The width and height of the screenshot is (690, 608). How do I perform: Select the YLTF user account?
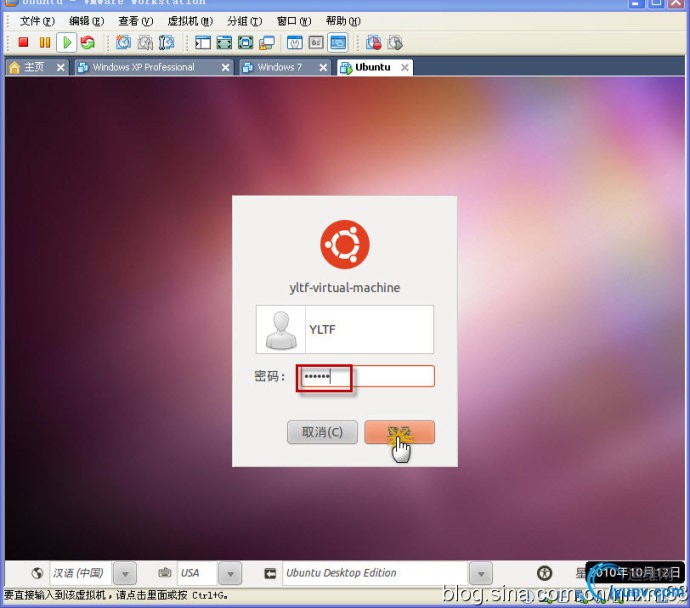[345, 329]
